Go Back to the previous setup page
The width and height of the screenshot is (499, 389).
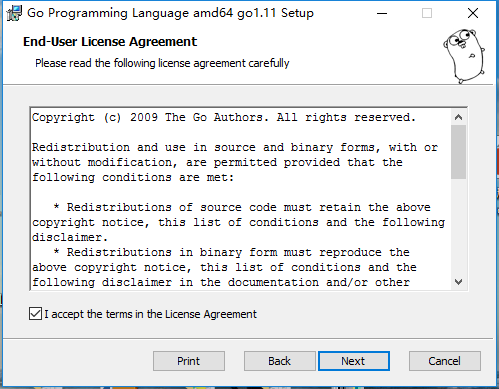click(x=280, y=361)
